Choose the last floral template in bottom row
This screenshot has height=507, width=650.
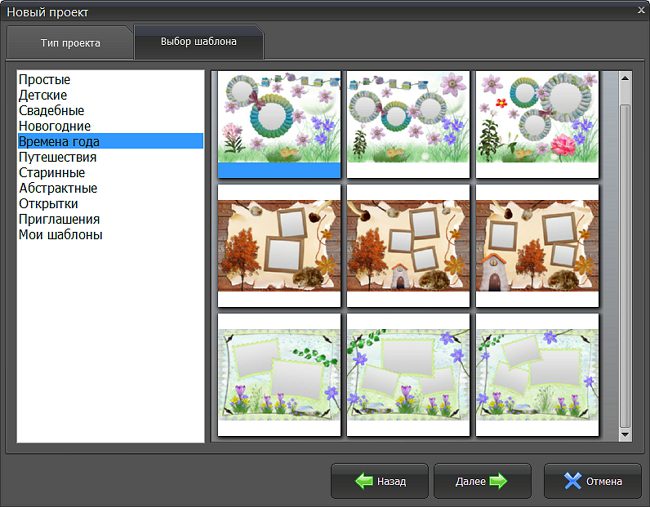pyautogui.click(x=537, y=375)
